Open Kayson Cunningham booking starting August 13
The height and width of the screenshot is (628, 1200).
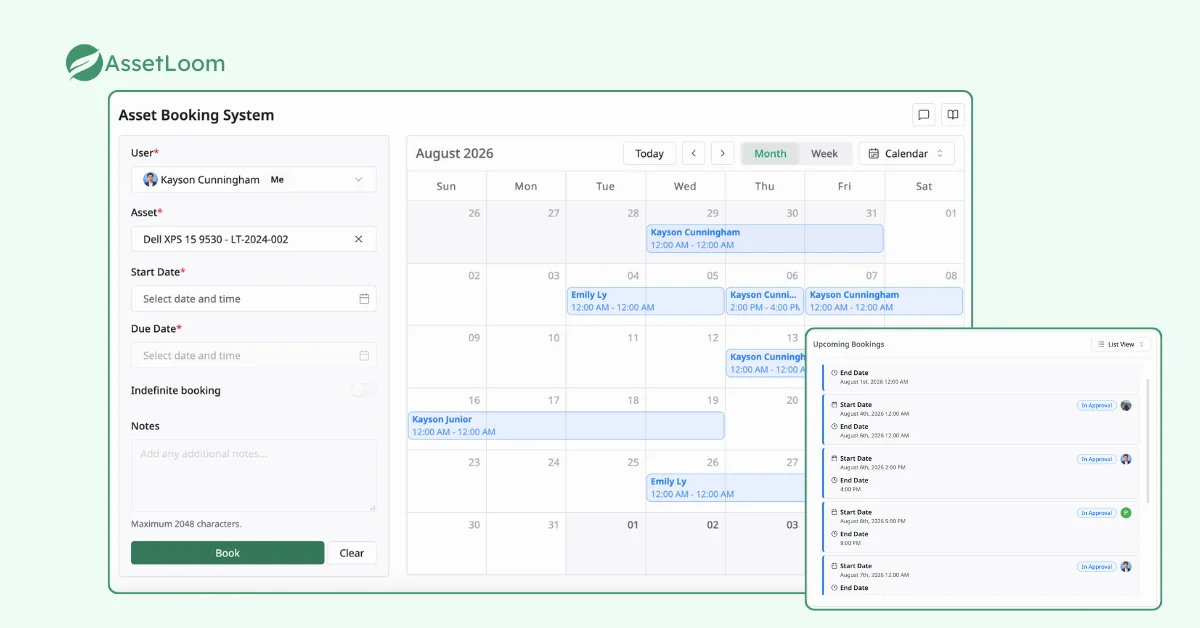[x=766, y=363]
